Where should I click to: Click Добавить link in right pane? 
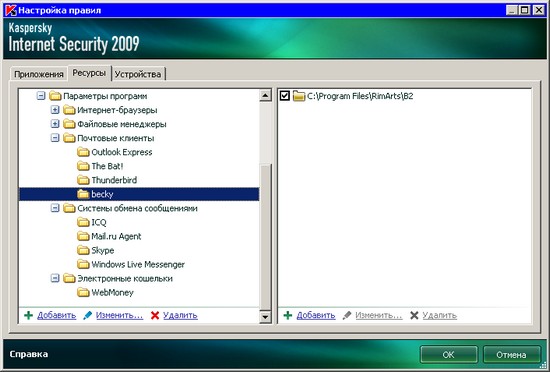click(316, 315)
